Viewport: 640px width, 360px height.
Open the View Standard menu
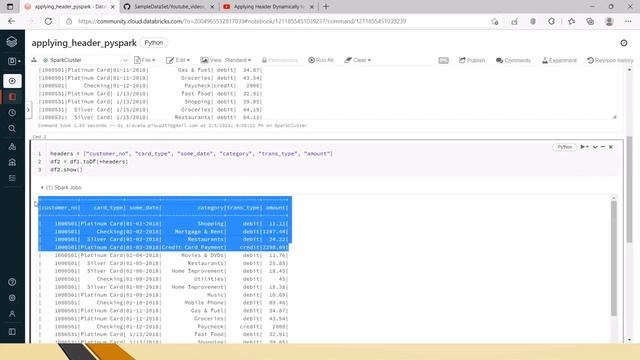coord(226,60)
